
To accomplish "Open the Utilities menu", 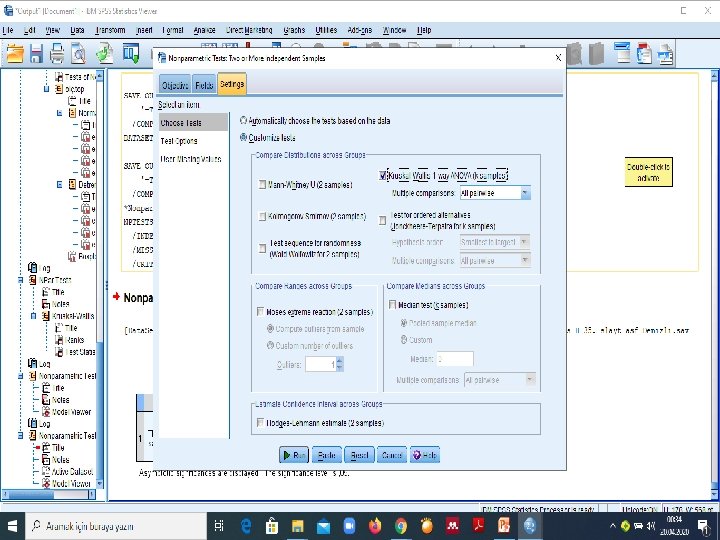I will (326, 30).
